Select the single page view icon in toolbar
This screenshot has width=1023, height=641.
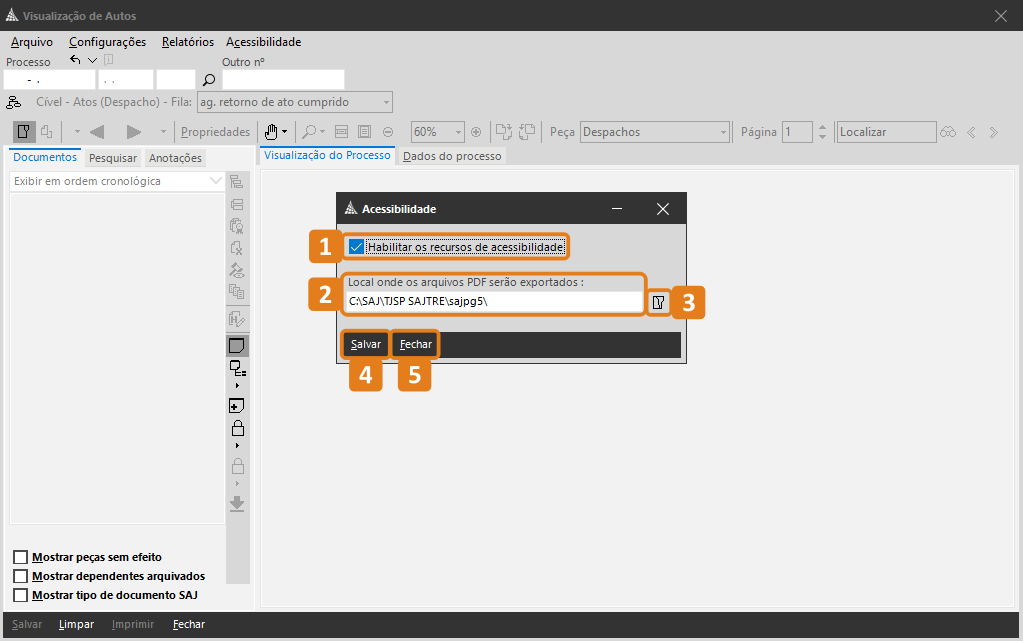coord(23,132)
